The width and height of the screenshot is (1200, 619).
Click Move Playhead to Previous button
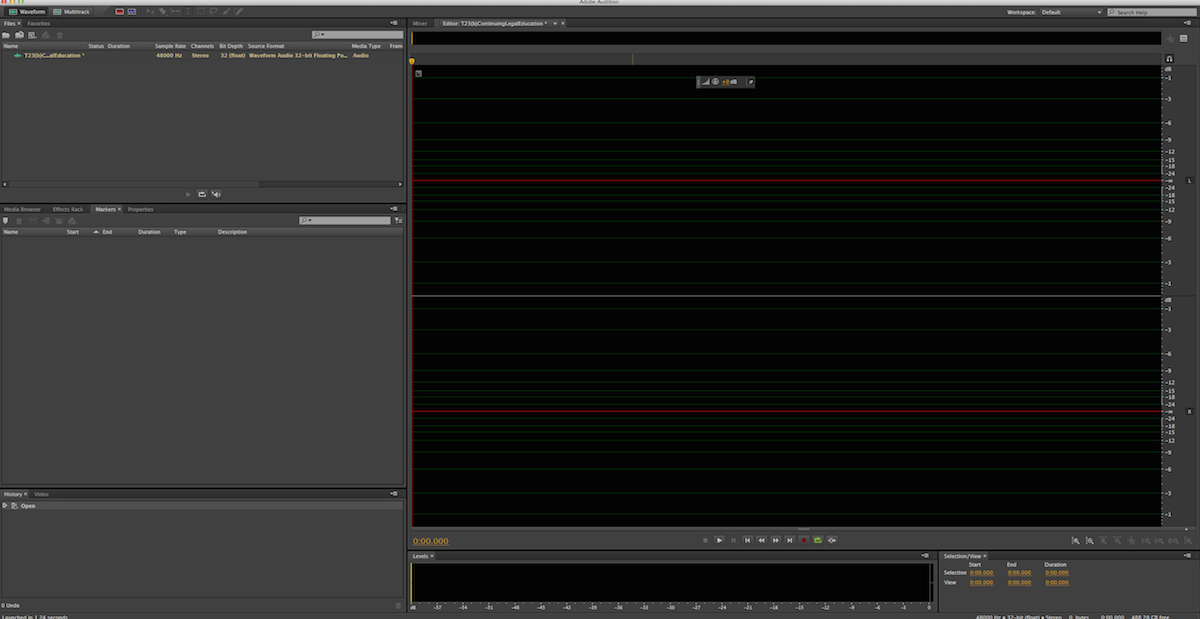tap(747, 540)
